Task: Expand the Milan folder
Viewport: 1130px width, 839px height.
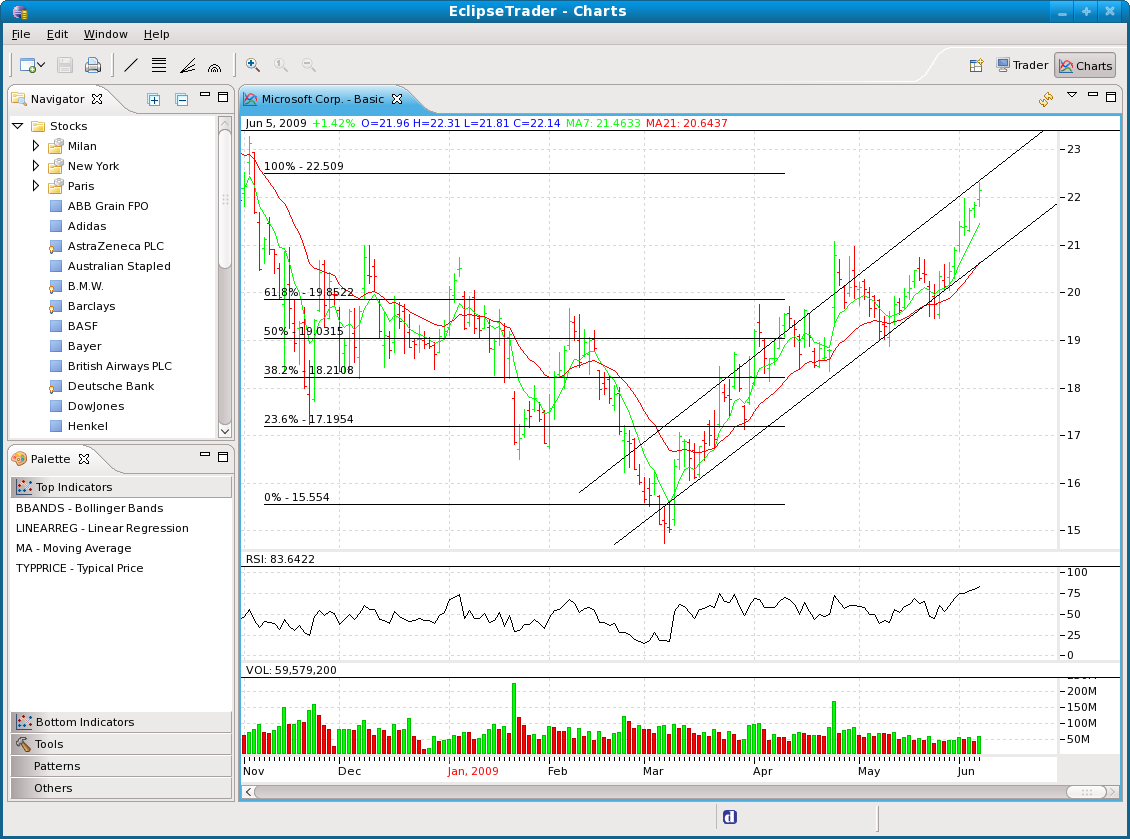Action: tap(36, 146)
